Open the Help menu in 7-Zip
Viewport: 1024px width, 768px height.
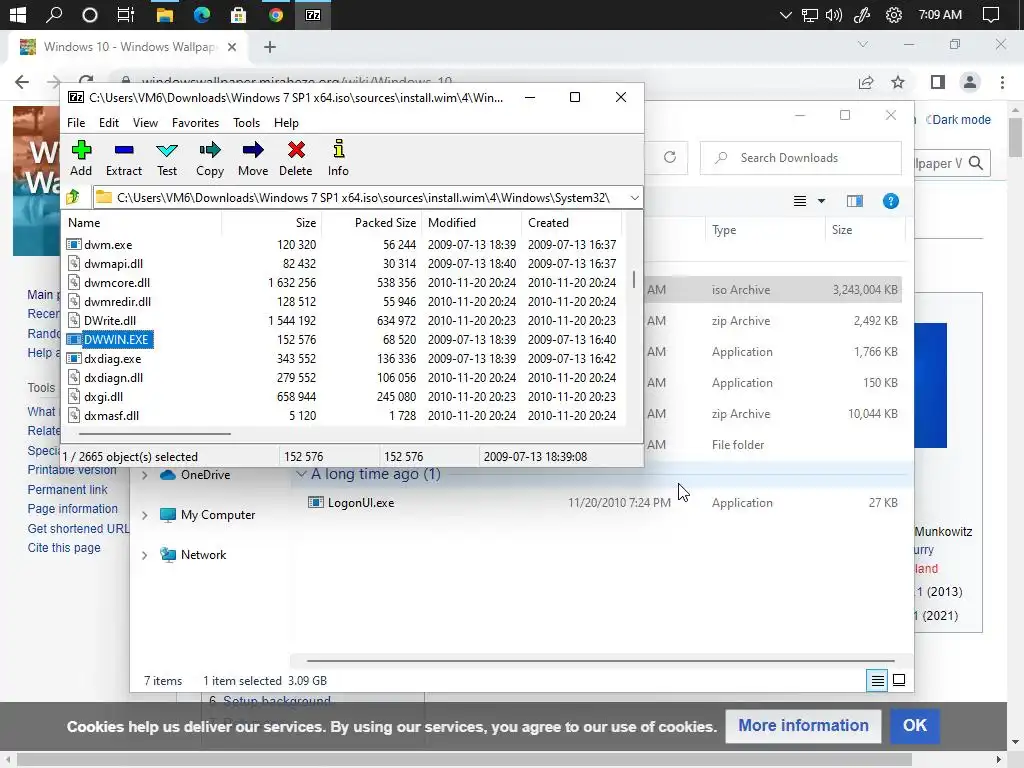tap(286, 123)
